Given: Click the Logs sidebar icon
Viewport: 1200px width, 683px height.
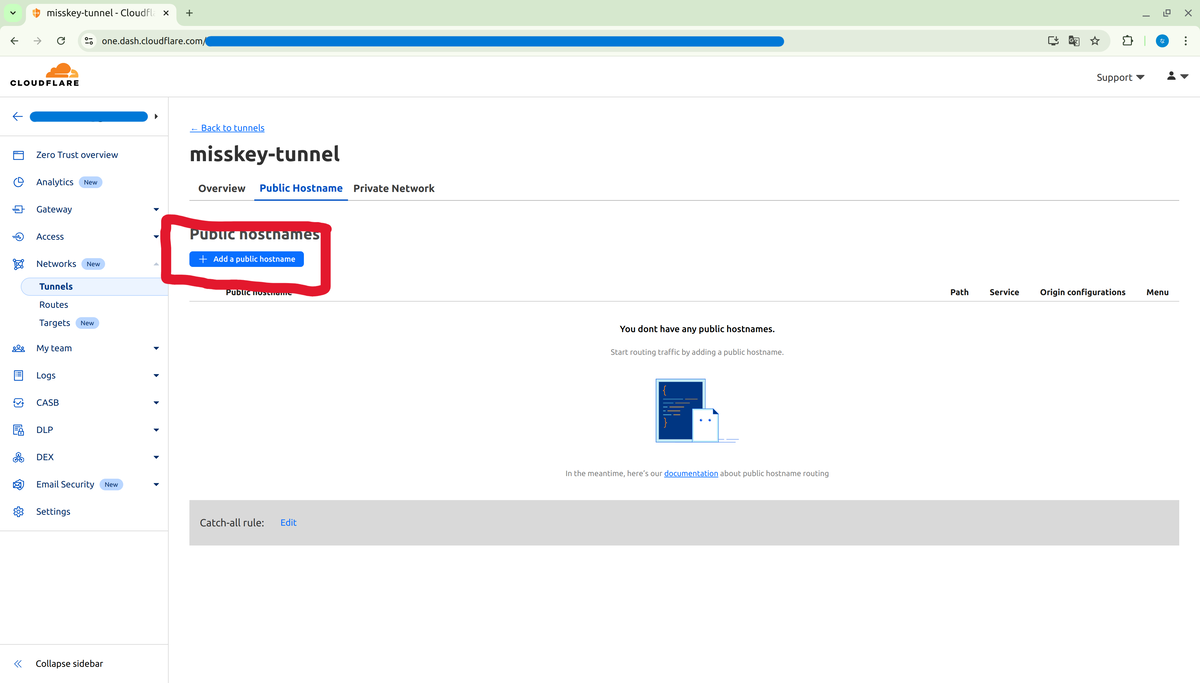Looking at the screenshot, I should (x=18, y=375).
